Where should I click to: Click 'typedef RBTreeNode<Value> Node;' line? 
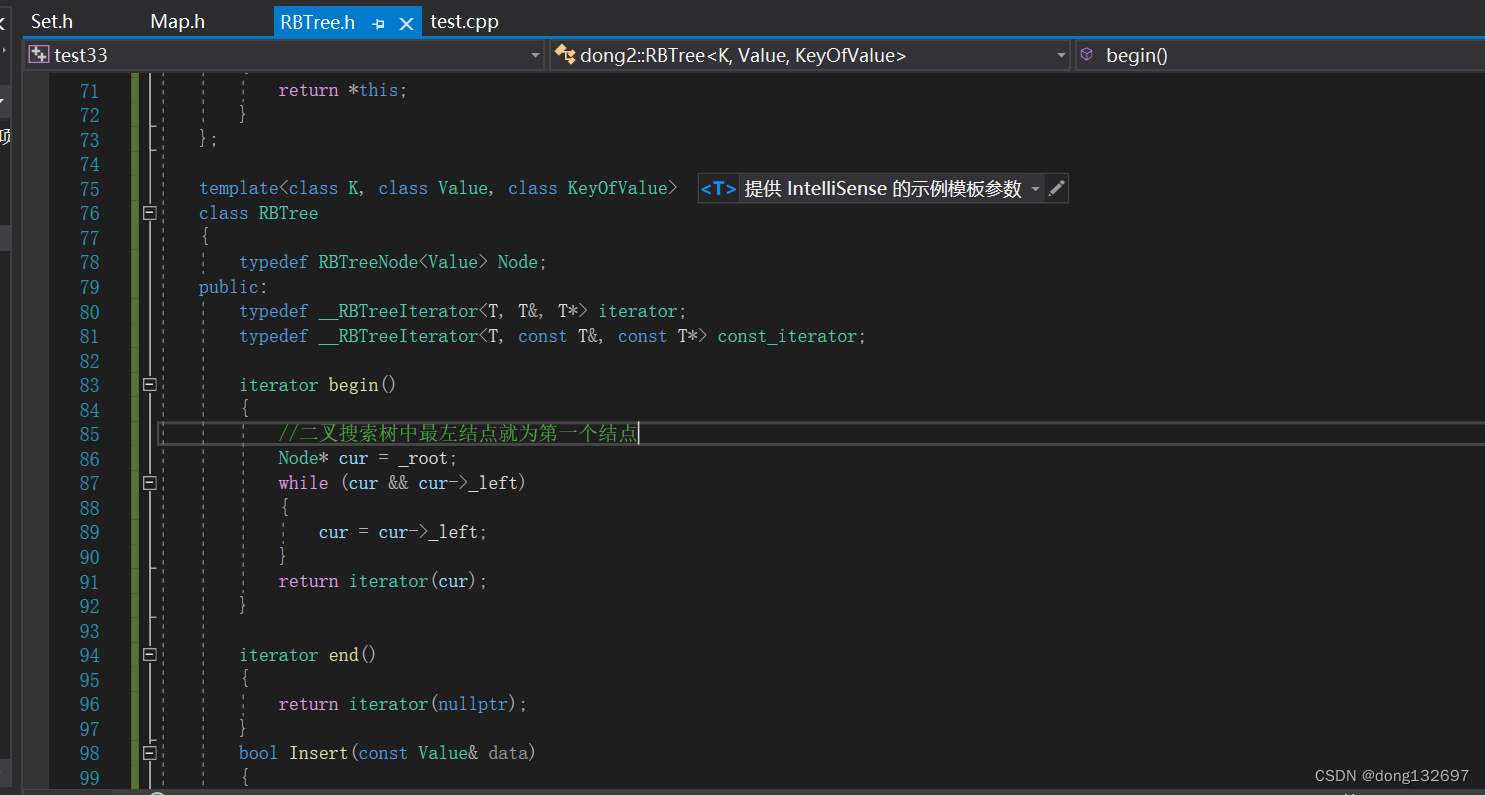(393, 262)
